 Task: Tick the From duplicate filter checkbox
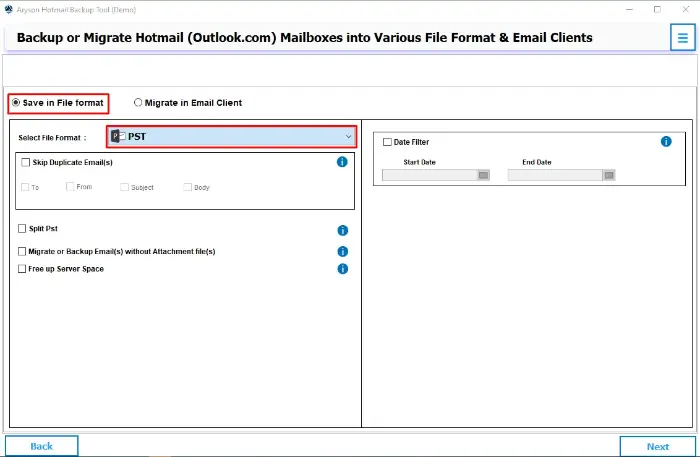point(70,186)
